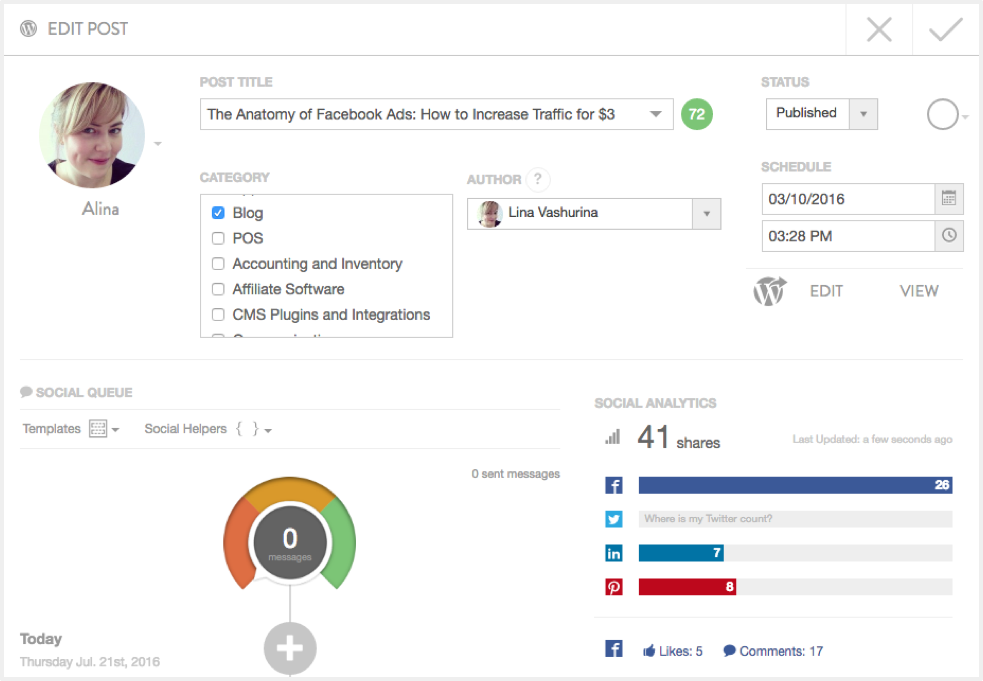Viewport: 983px width, 681px height.
Task: Click the Pinterest shares bar showing 8
Action: [x=687, y=587]
